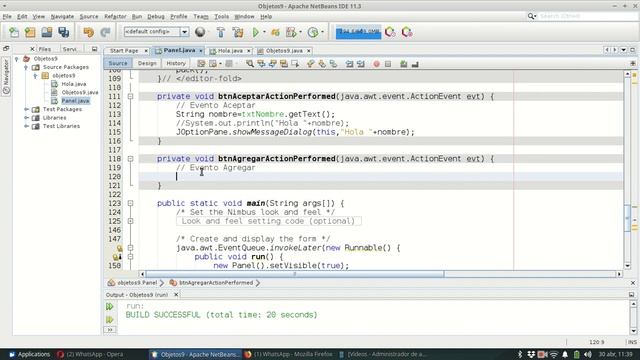Switch to the Design view
Viewport: 640px width, 360px height.
click(147, 64)
